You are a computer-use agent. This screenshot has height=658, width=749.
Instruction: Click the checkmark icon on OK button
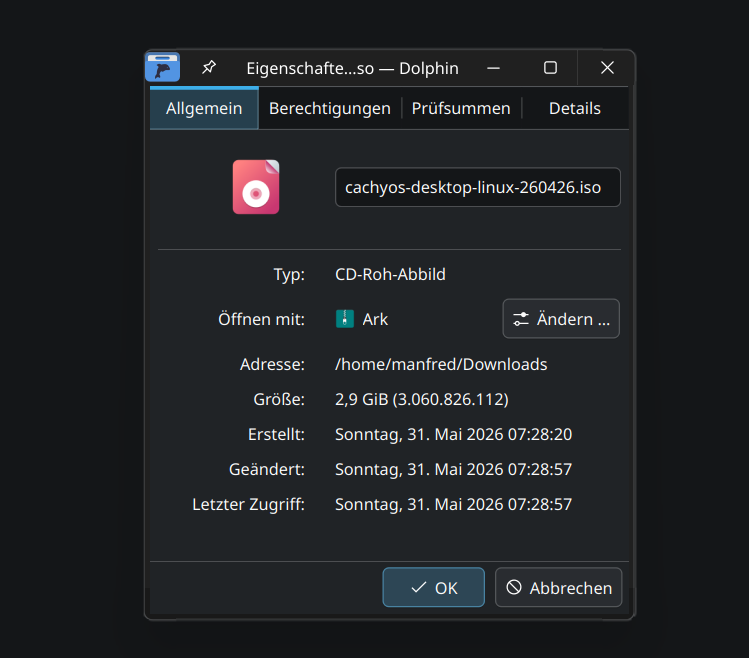pyautogui.click(x=419, y=587)
